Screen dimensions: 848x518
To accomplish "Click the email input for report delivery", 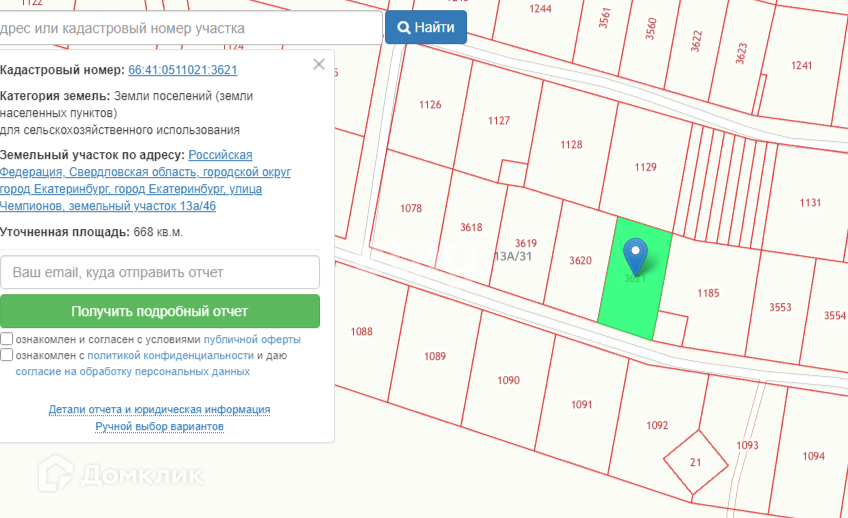I will pyautogui.click(x=160, y=272).
